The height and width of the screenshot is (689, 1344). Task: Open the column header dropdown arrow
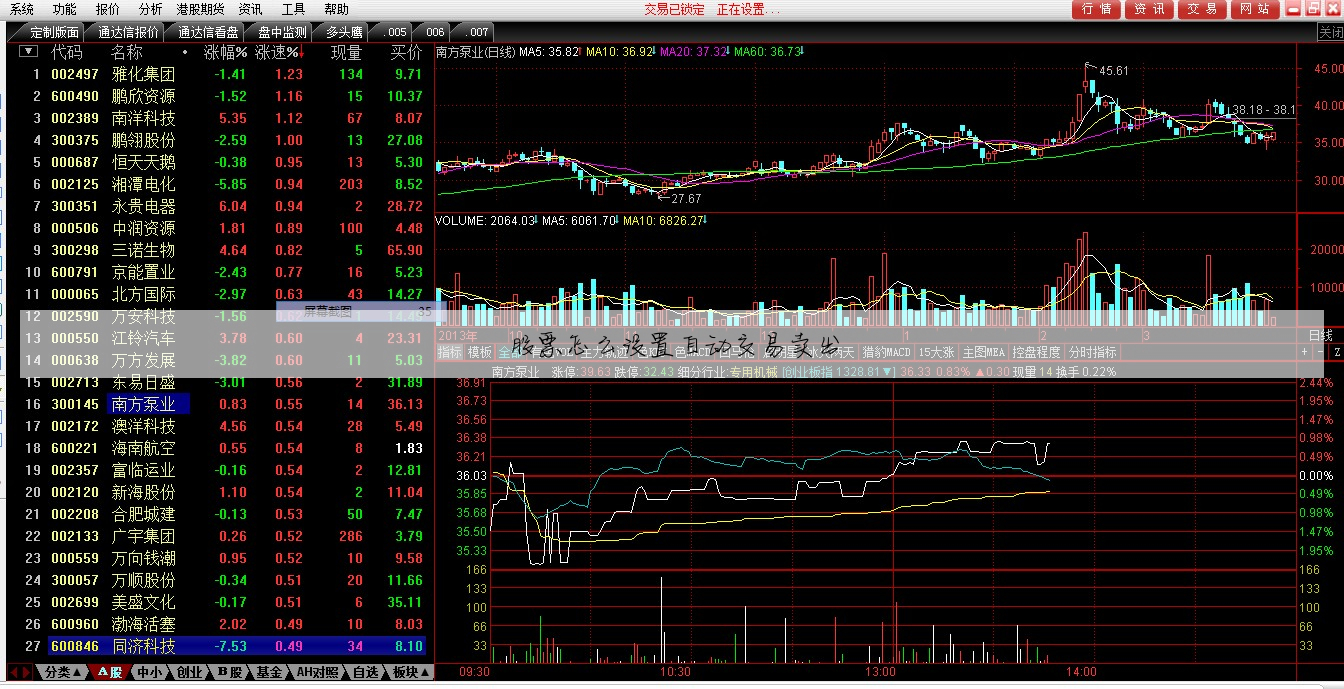point(28,51)
